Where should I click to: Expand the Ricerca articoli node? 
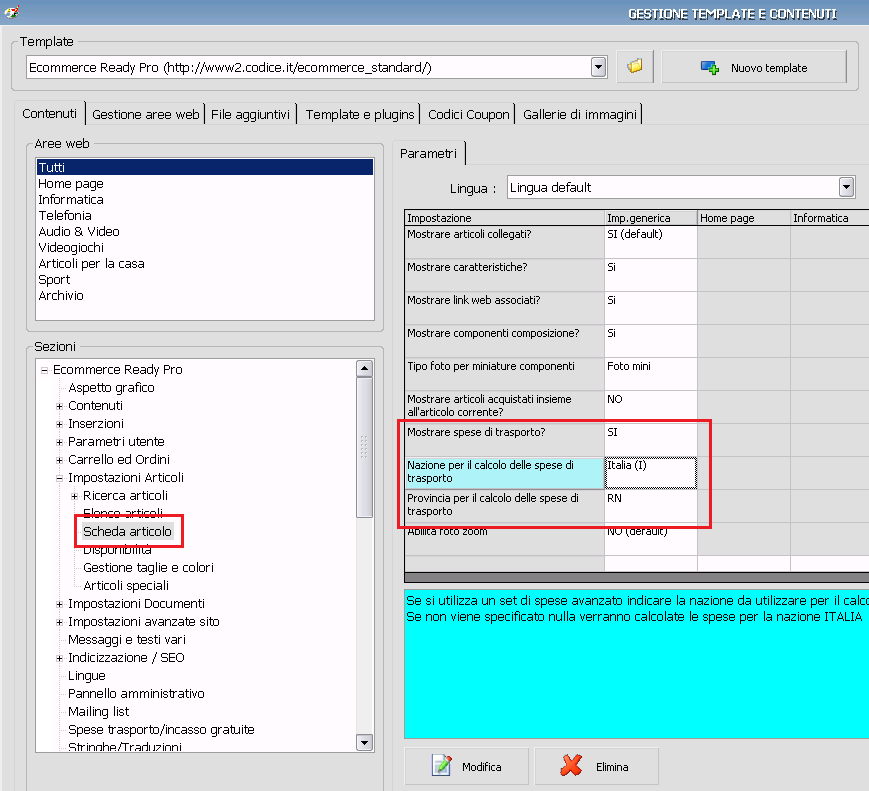74,496
